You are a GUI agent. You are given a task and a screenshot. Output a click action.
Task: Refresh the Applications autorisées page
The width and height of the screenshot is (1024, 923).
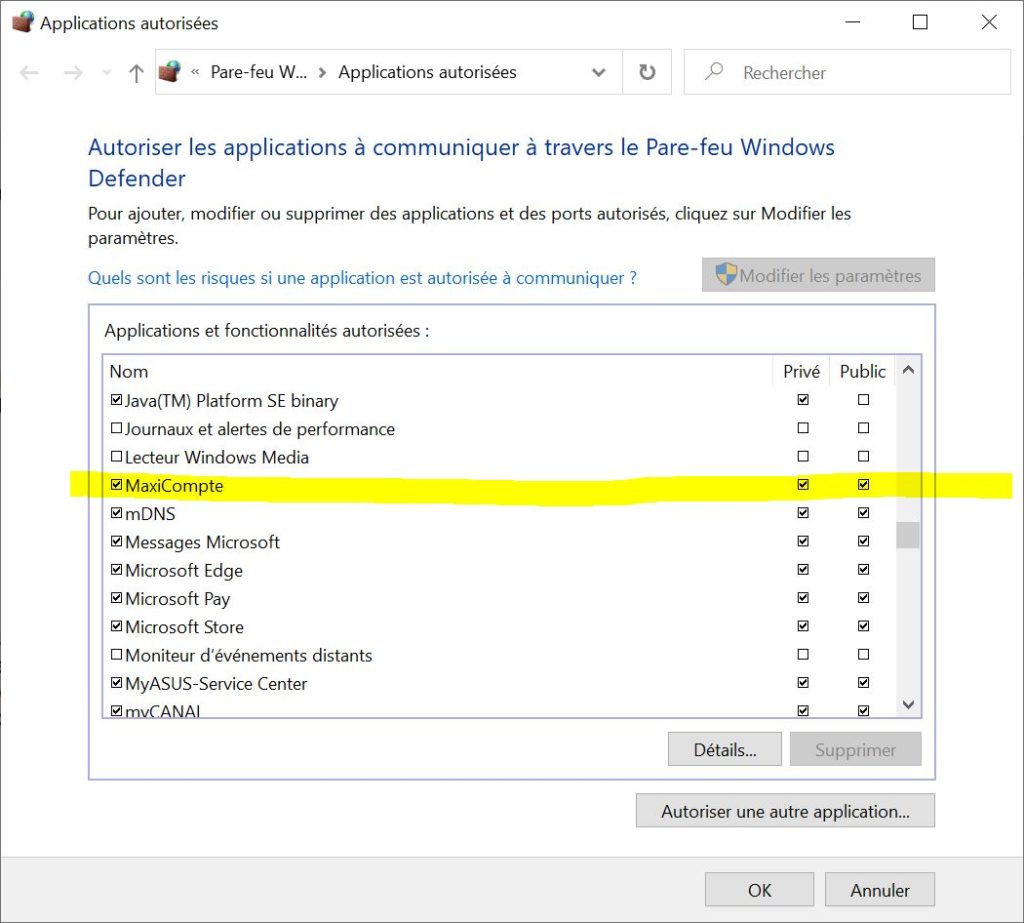tap(647, 72)
